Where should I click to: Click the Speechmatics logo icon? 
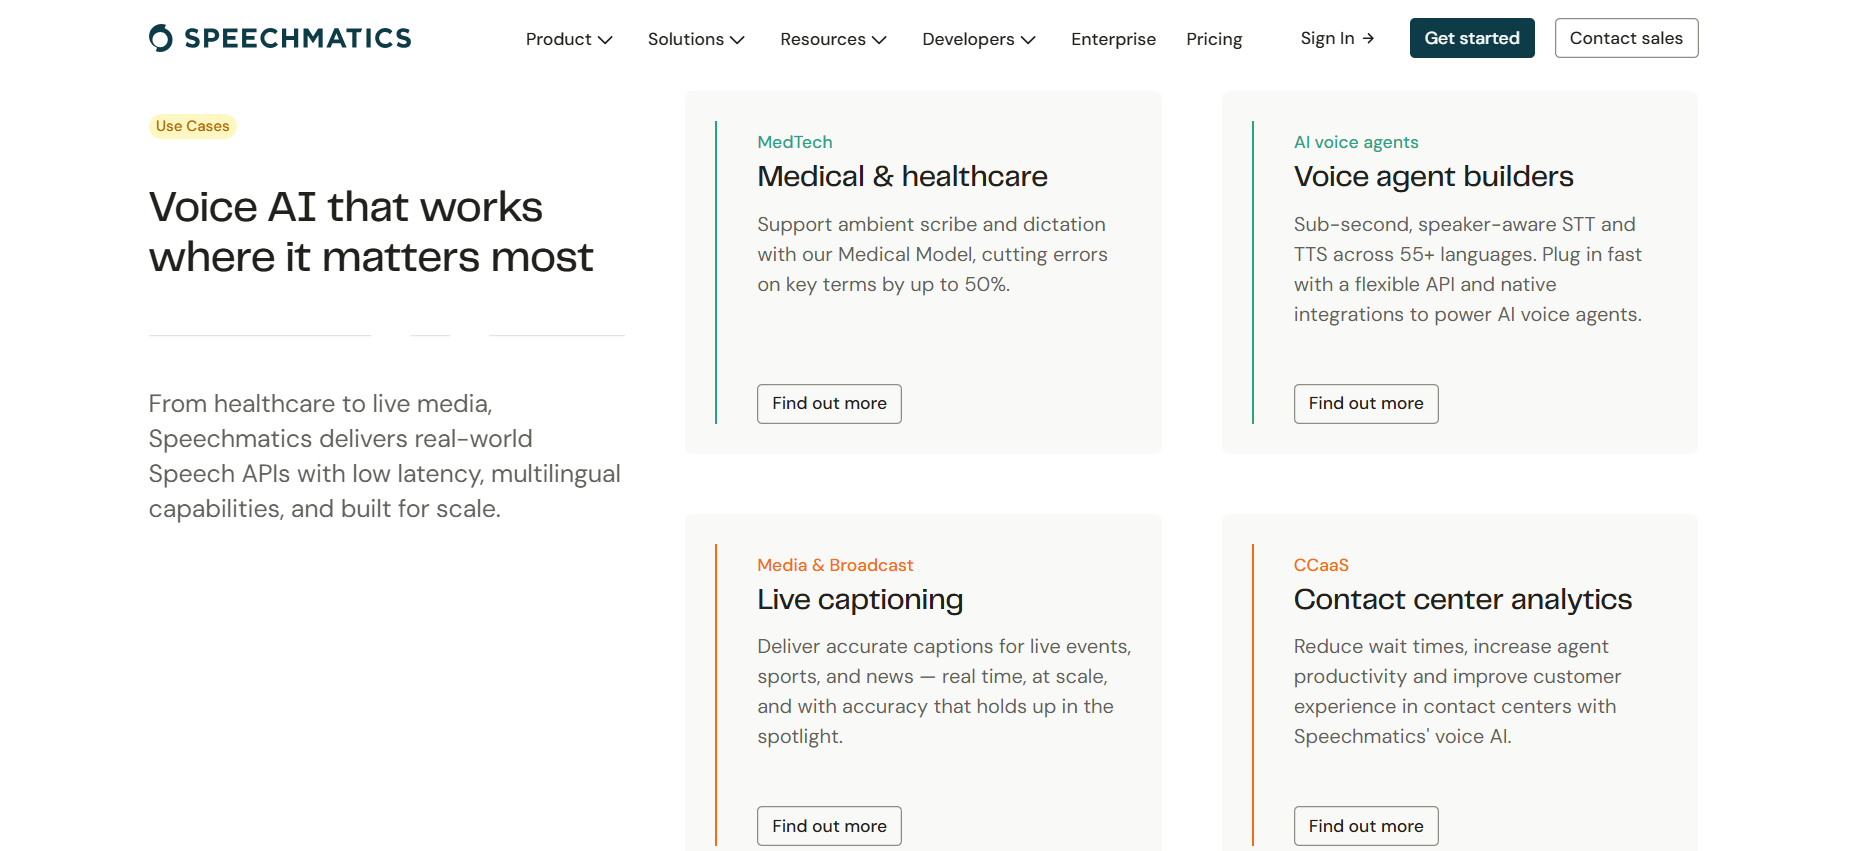point(161,38)
